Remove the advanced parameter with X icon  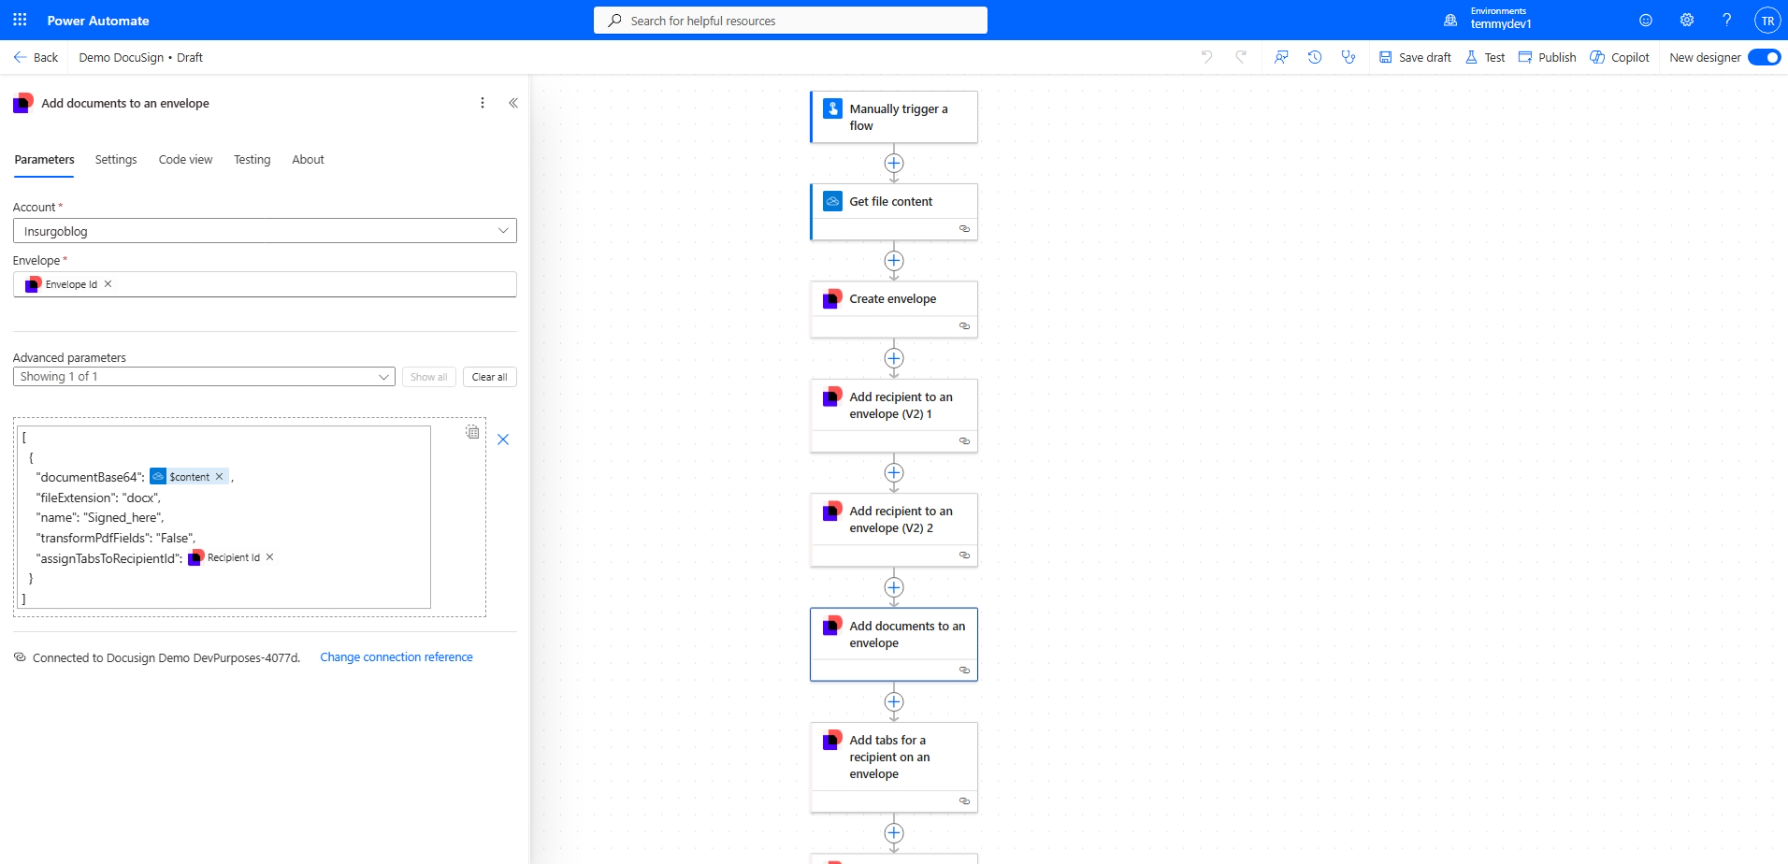click(503, 439)
